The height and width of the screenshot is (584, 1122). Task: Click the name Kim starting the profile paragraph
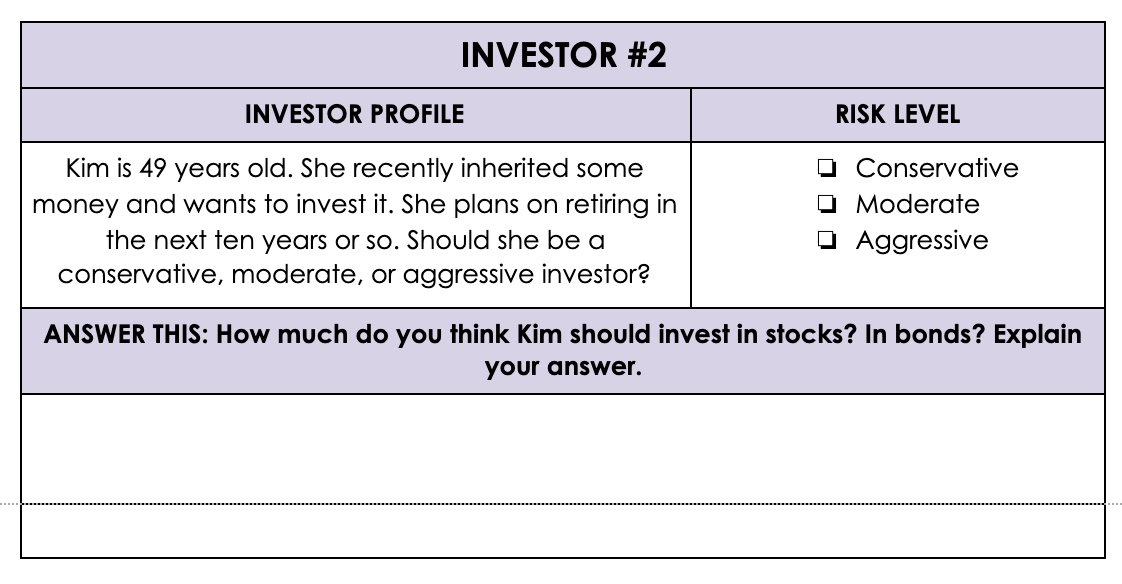click(89, 168)
